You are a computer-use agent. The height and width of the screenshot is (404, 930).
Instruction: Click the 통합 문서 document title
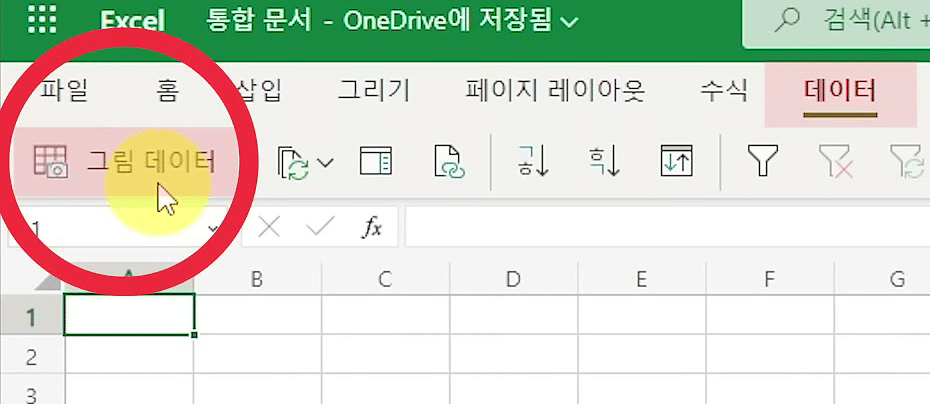tap(258, 21)
